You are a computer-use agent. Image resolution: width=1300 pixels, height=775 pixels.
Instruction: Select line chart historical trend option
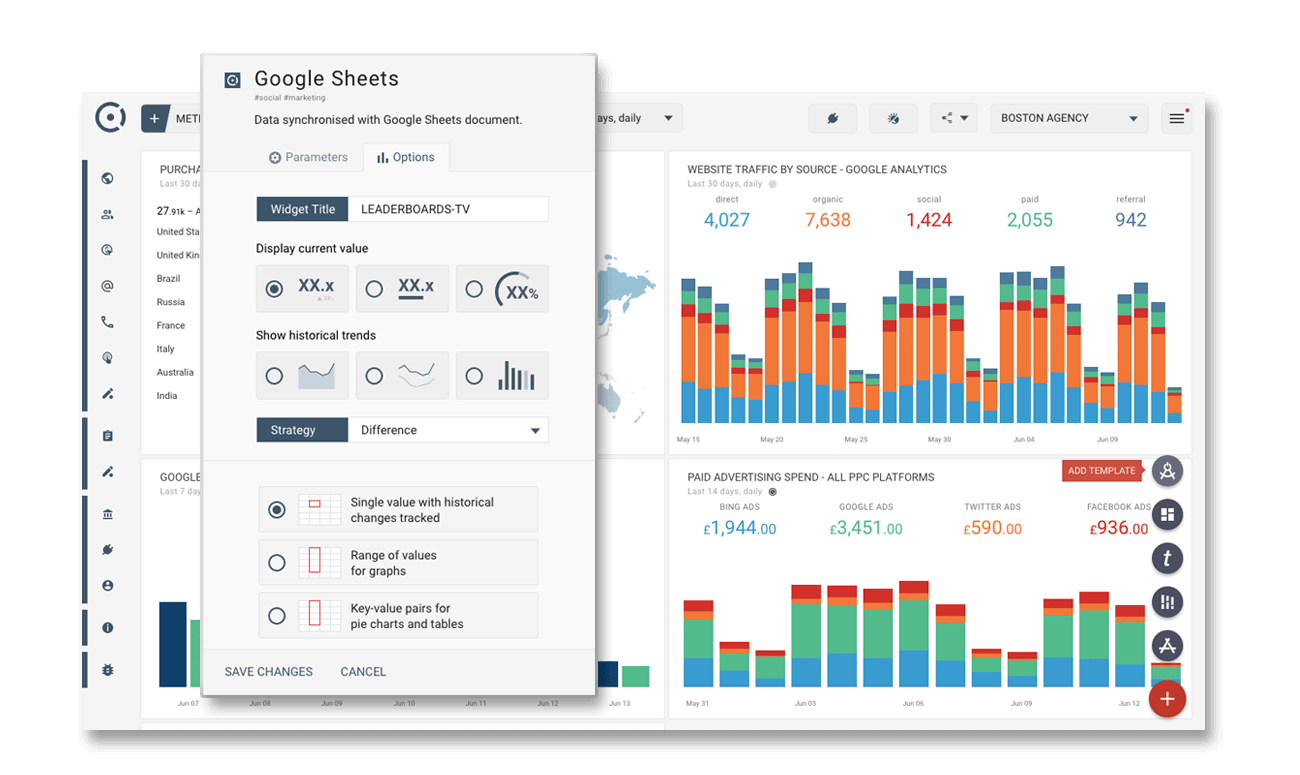pyautogui.click(x=403, y=376)
